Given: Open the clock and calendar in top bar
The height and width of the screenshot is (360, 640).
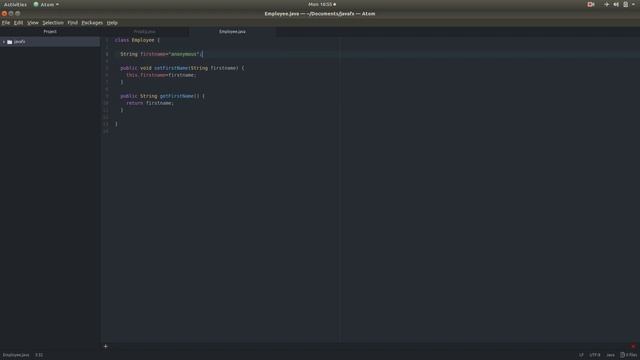Looking at the screenshot, I should click(322, 4).
